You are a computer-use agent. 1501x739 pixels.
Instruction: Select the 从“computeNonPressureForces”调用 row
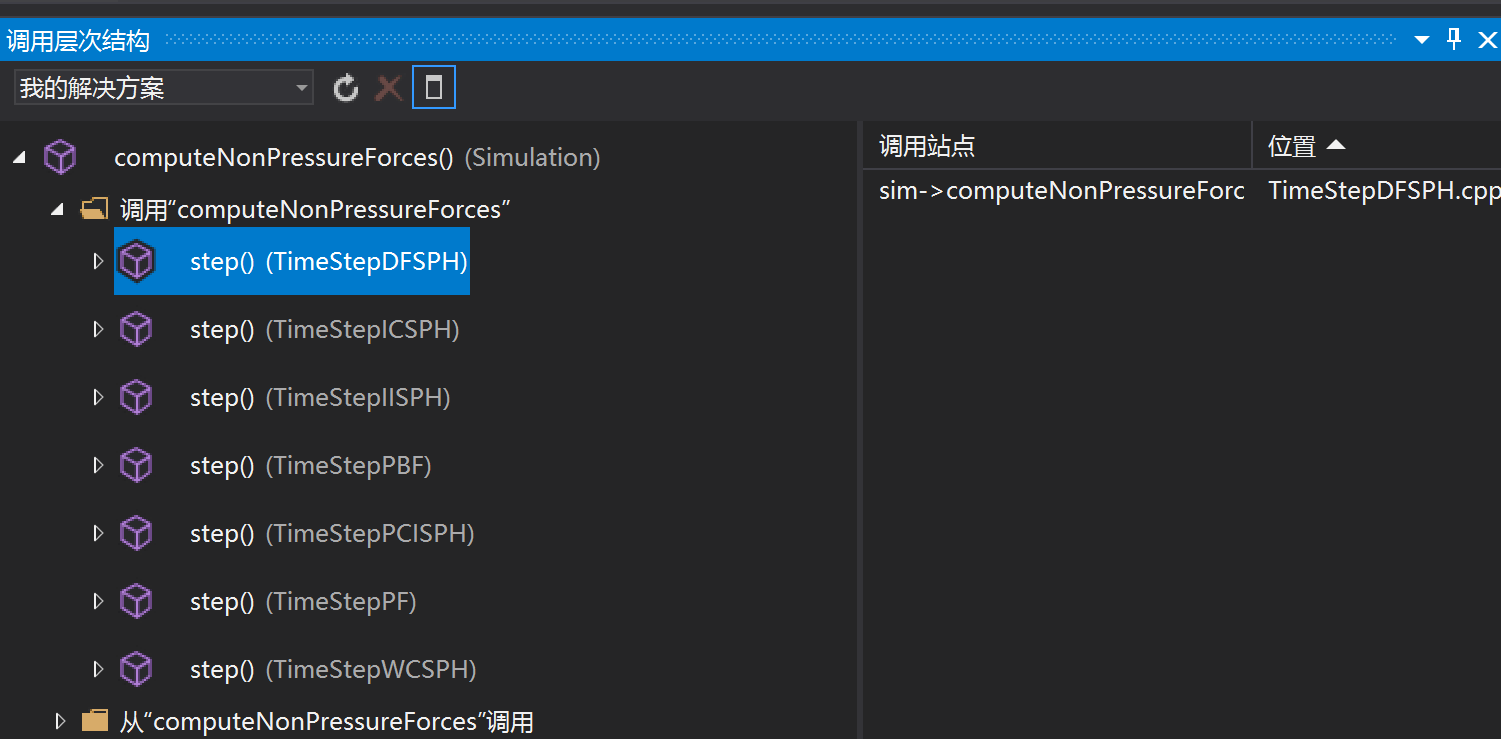pos(326,721)
